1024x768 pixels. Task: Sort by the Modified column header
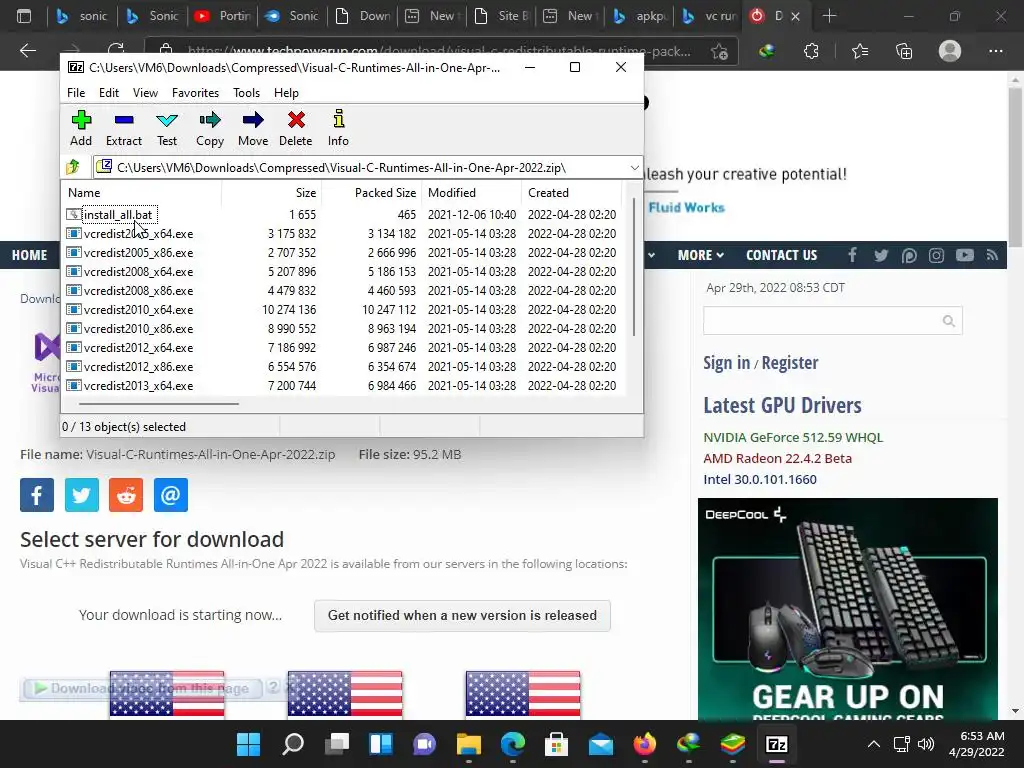click(472, 193)
